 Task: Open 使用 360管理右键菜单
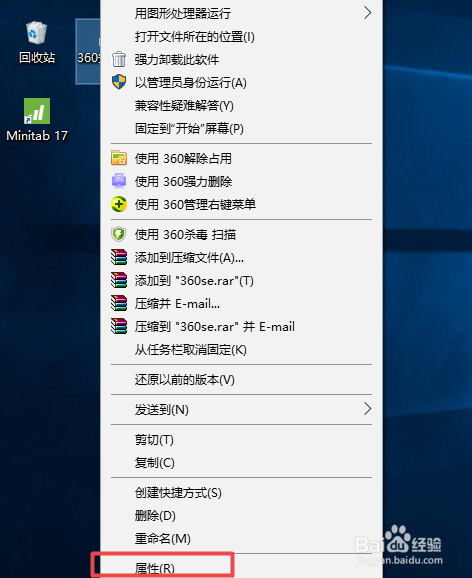242,204
